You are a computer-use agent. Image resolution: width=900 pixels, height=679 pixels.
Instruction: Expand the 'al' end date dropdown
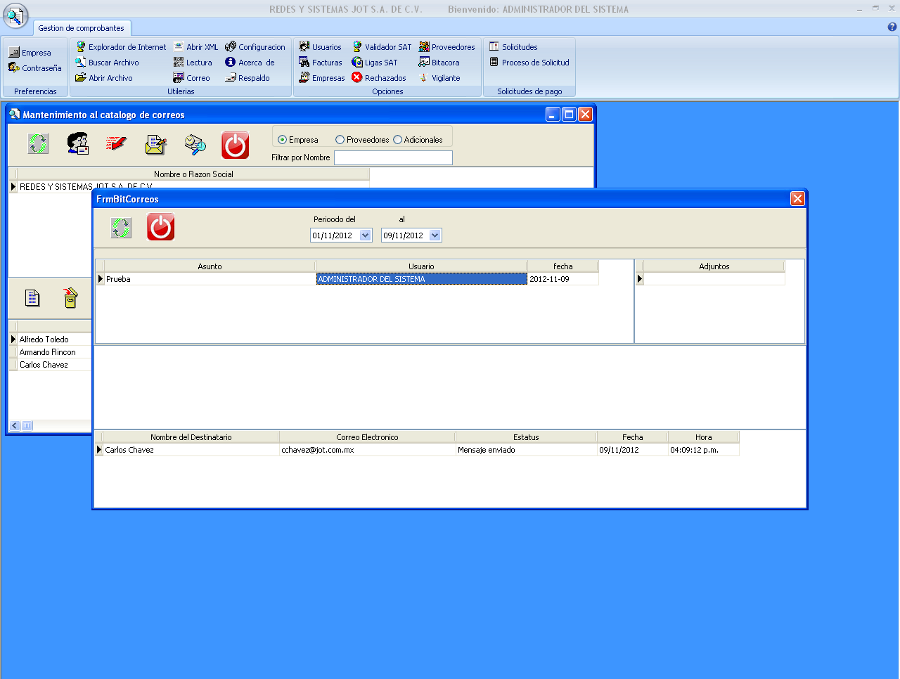[434, 236]
